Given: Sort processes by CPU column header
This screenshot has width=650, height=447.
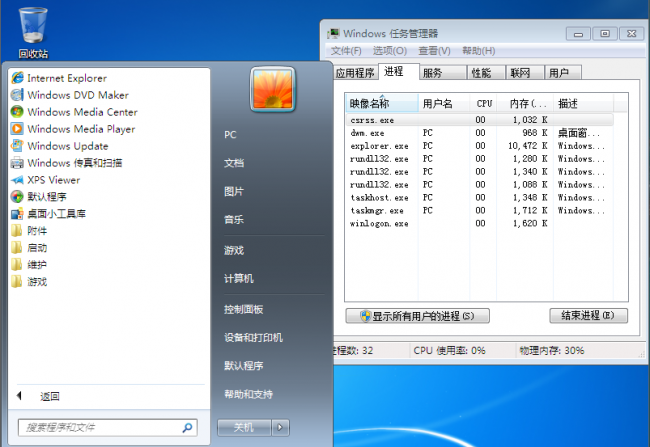Looking at the screenshot, I should pos(483,103).
